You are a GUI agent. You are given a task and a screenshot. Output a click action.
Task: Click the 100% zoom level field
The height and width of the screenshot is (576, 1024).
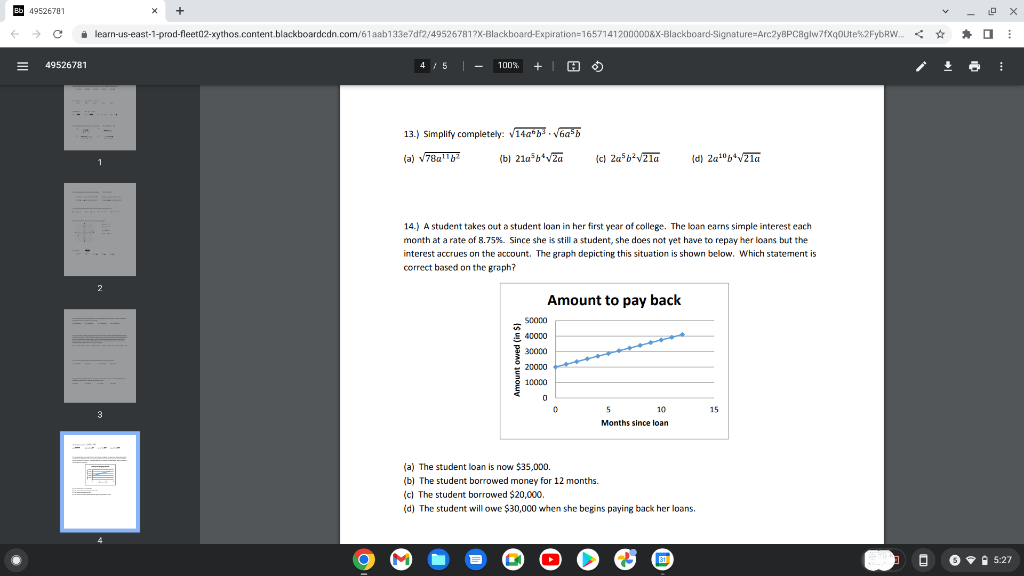click(x=508, y=65)
